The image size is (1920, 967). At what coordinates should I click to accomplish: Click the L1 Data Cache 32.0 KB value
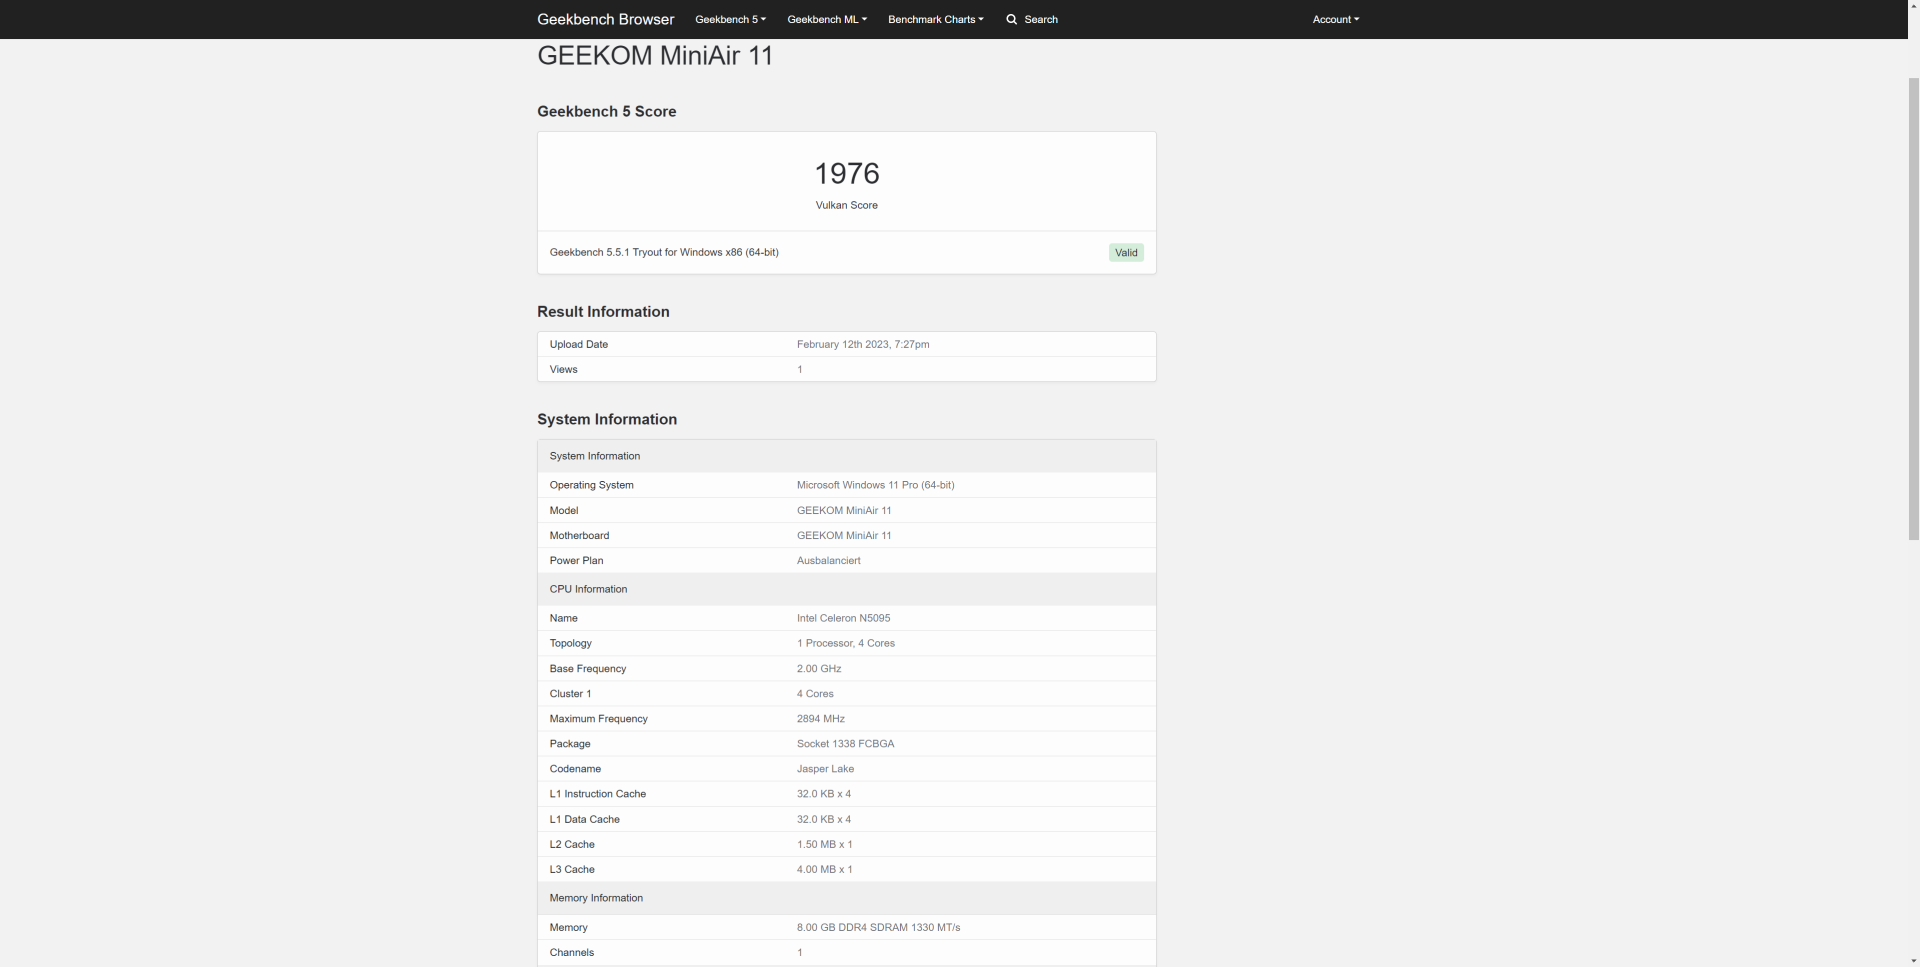pyautogui.click(x=824, y=819)
